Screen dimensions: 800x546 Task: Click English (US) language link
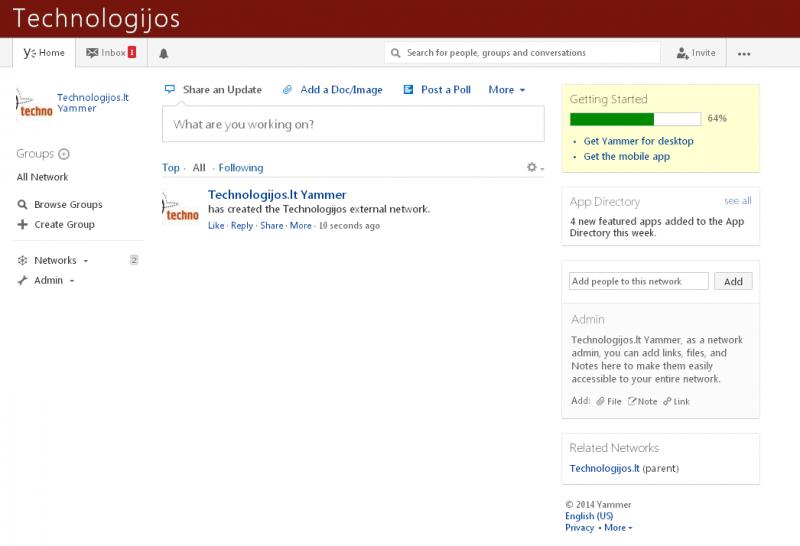point(589,515)
